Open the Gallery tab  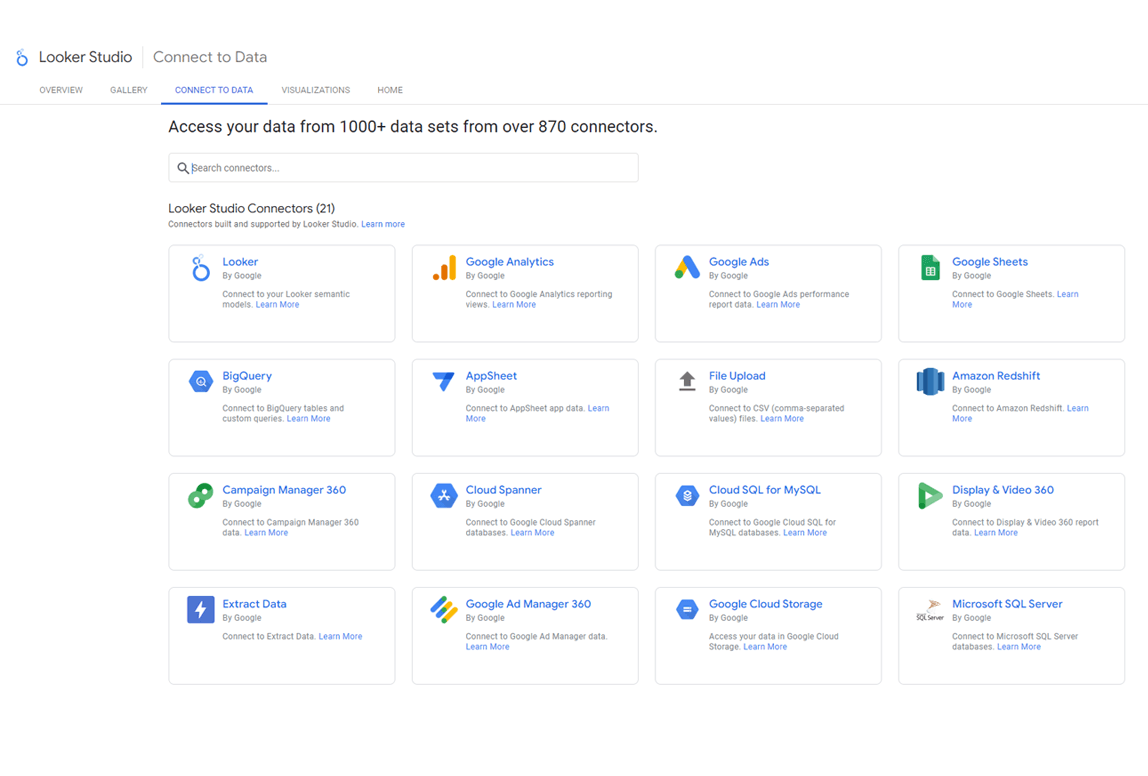[x=129, y=90]
